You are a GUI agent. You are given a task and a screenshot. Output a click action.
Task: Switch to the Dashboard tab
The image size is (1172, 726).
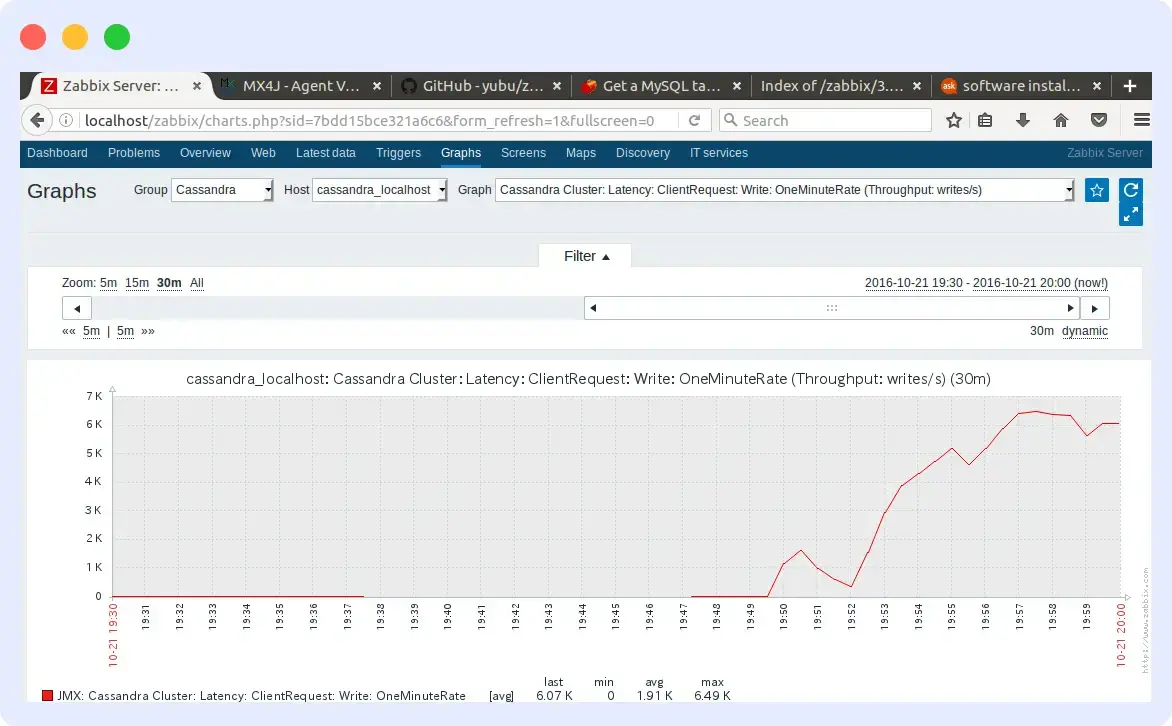(x=57, y=153)
